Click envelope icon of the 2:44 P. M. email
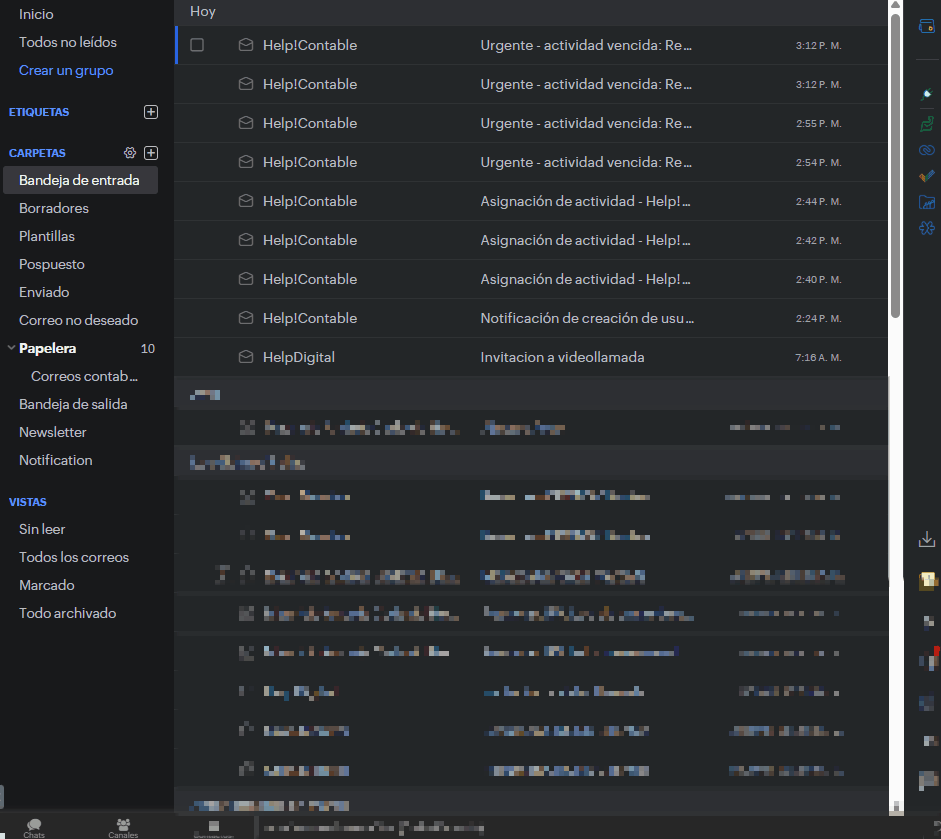The image size is (941, 839). pos(245,201)
